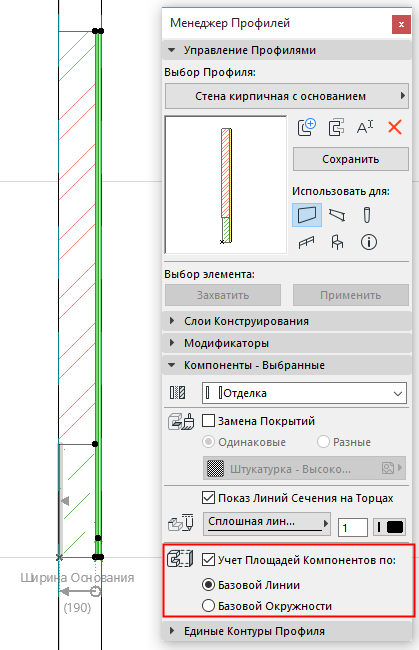The height and width of the screenshot is (650, 419).
Task: Toggle Показ Линий Сечения на Торцах checkbox
Action: (208, 497)
